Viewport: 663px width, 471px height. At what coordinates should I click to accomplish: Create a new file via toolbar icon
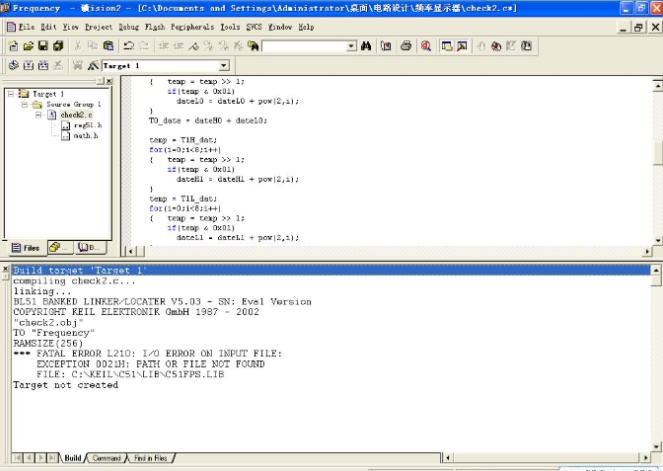click(x=14, y=46)
